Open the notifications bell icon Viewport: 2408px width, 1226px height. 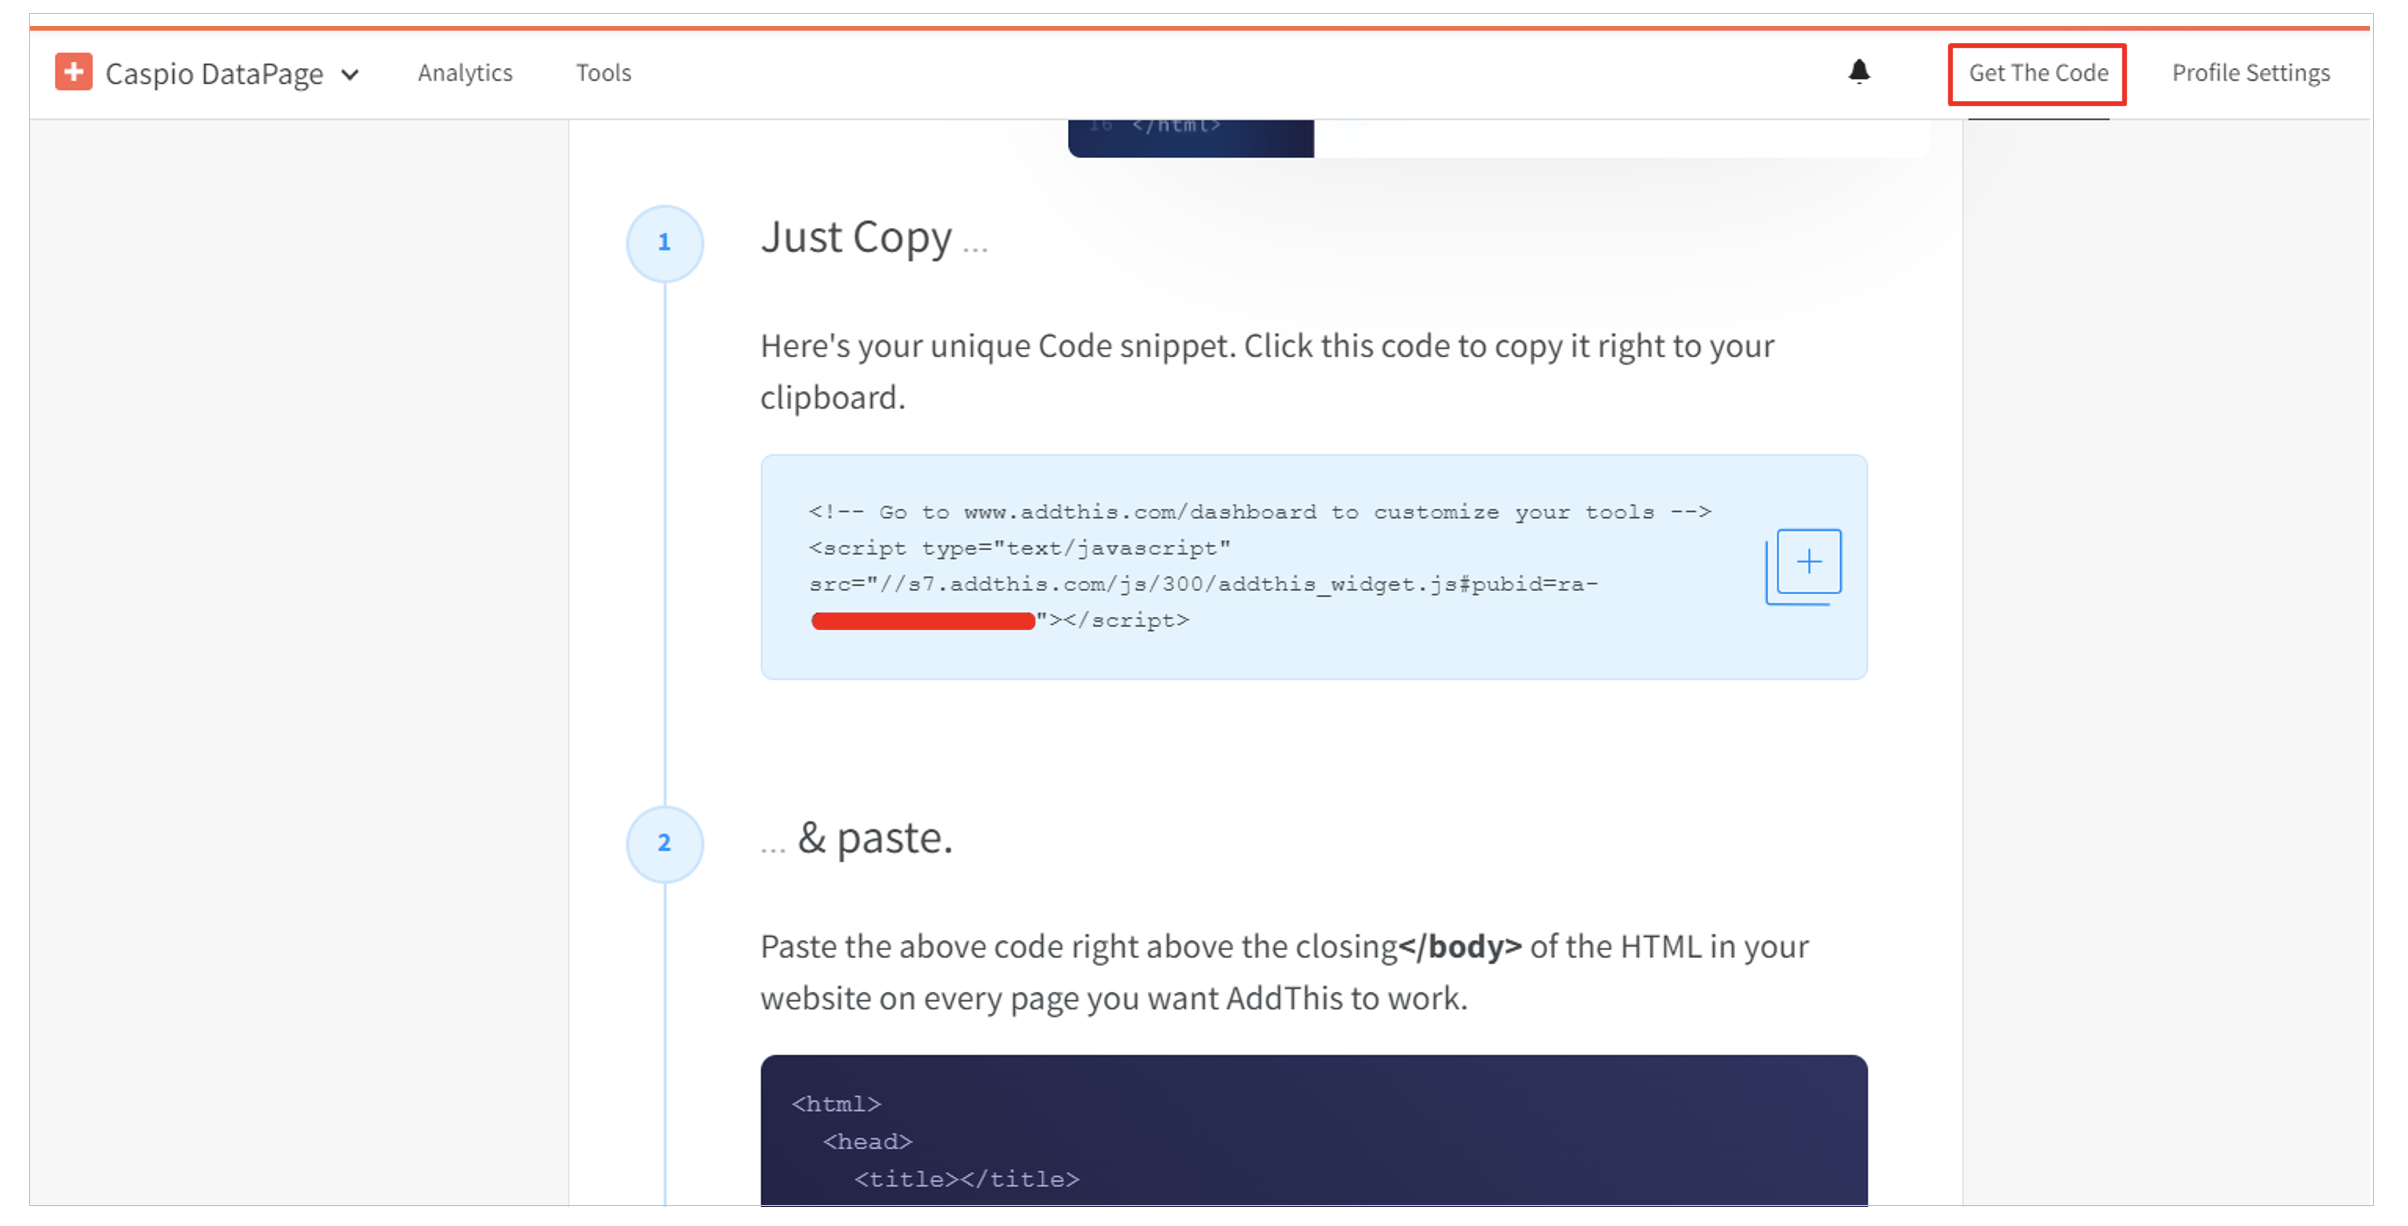(x=1859, y=72)
